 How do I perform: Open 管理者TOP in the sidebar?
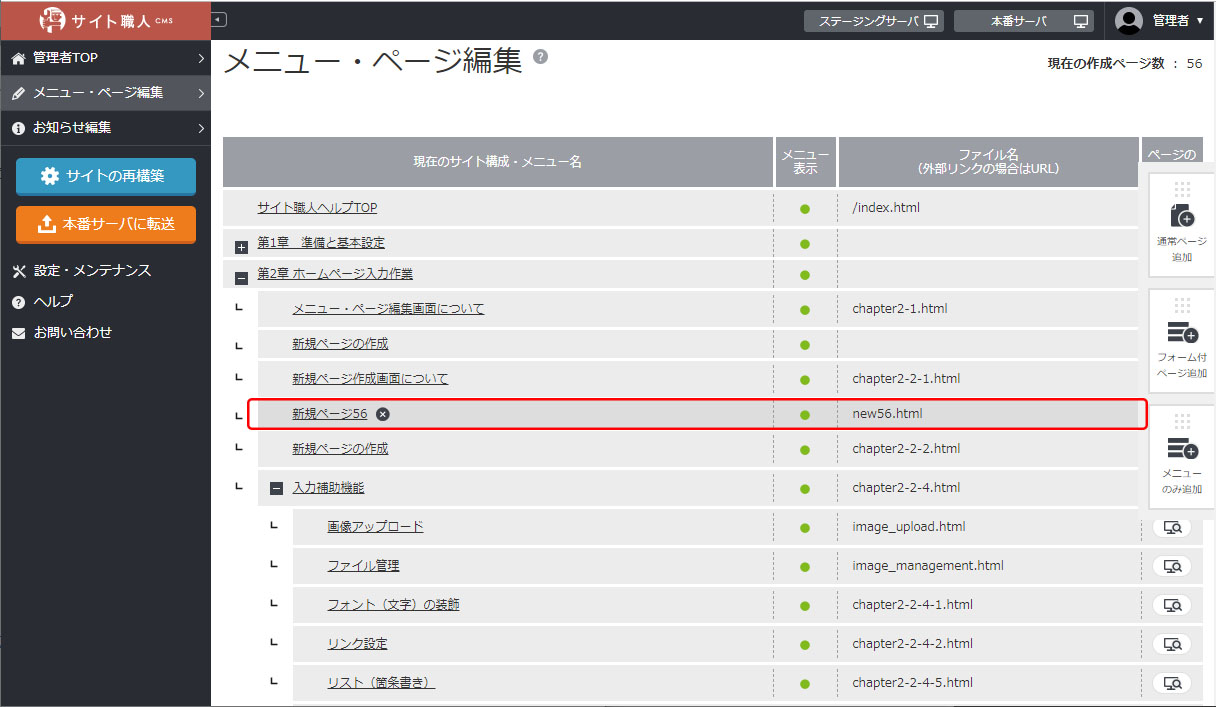[x=105, y=58]
